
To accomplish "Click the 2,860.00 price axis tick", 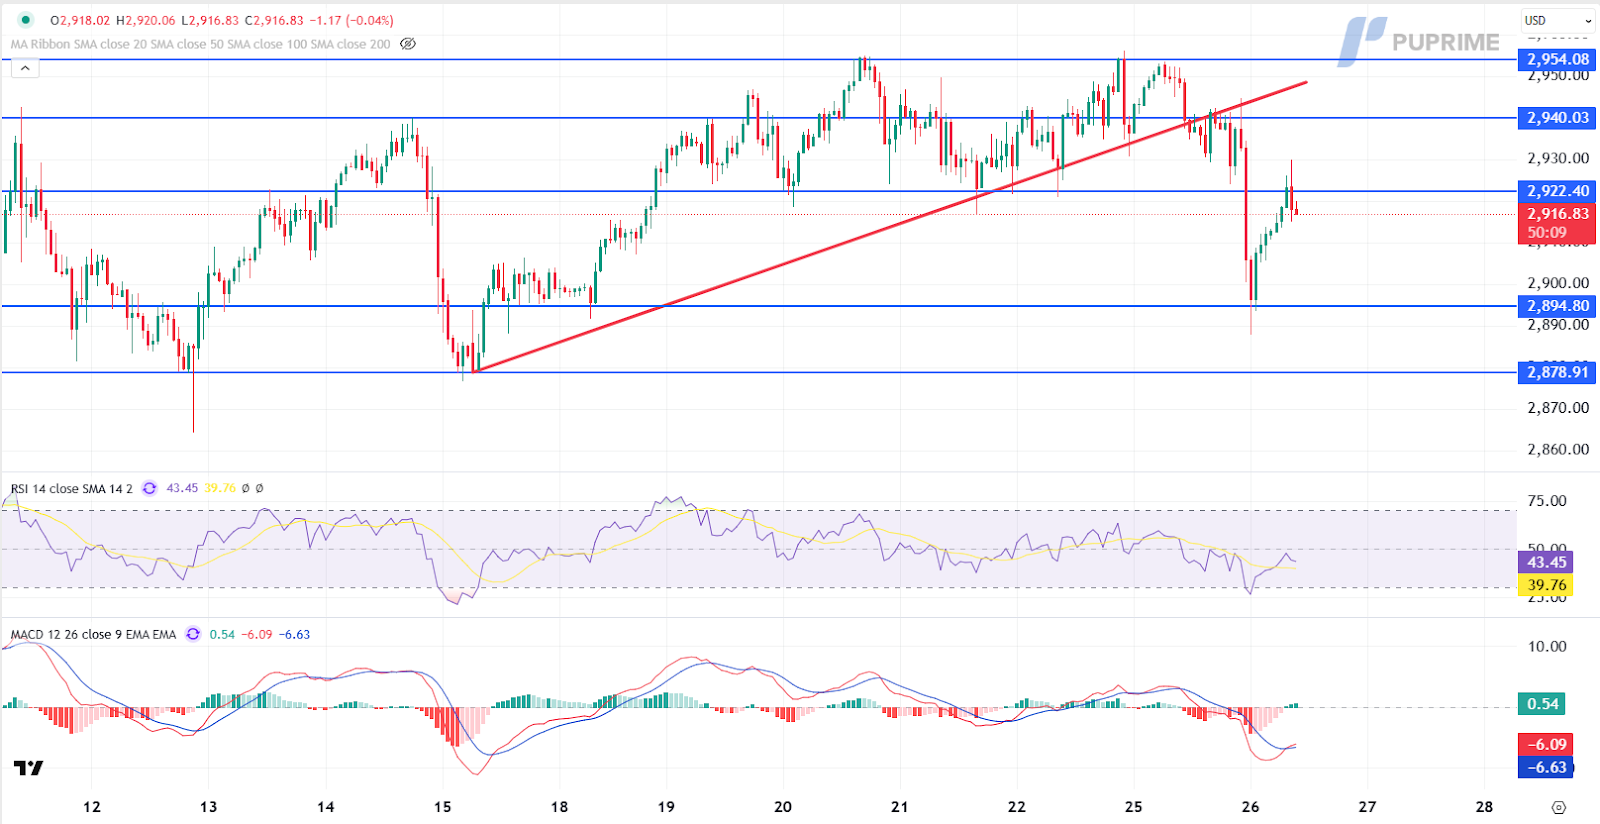I will [x=1558, y=449].
